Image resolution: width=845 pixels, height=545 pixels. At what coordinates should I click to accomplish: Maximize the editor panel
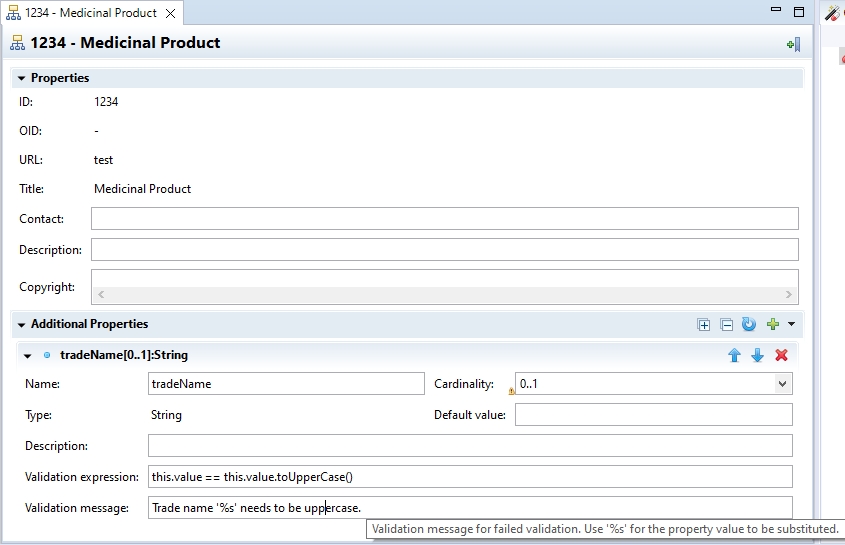click(799, 12)
